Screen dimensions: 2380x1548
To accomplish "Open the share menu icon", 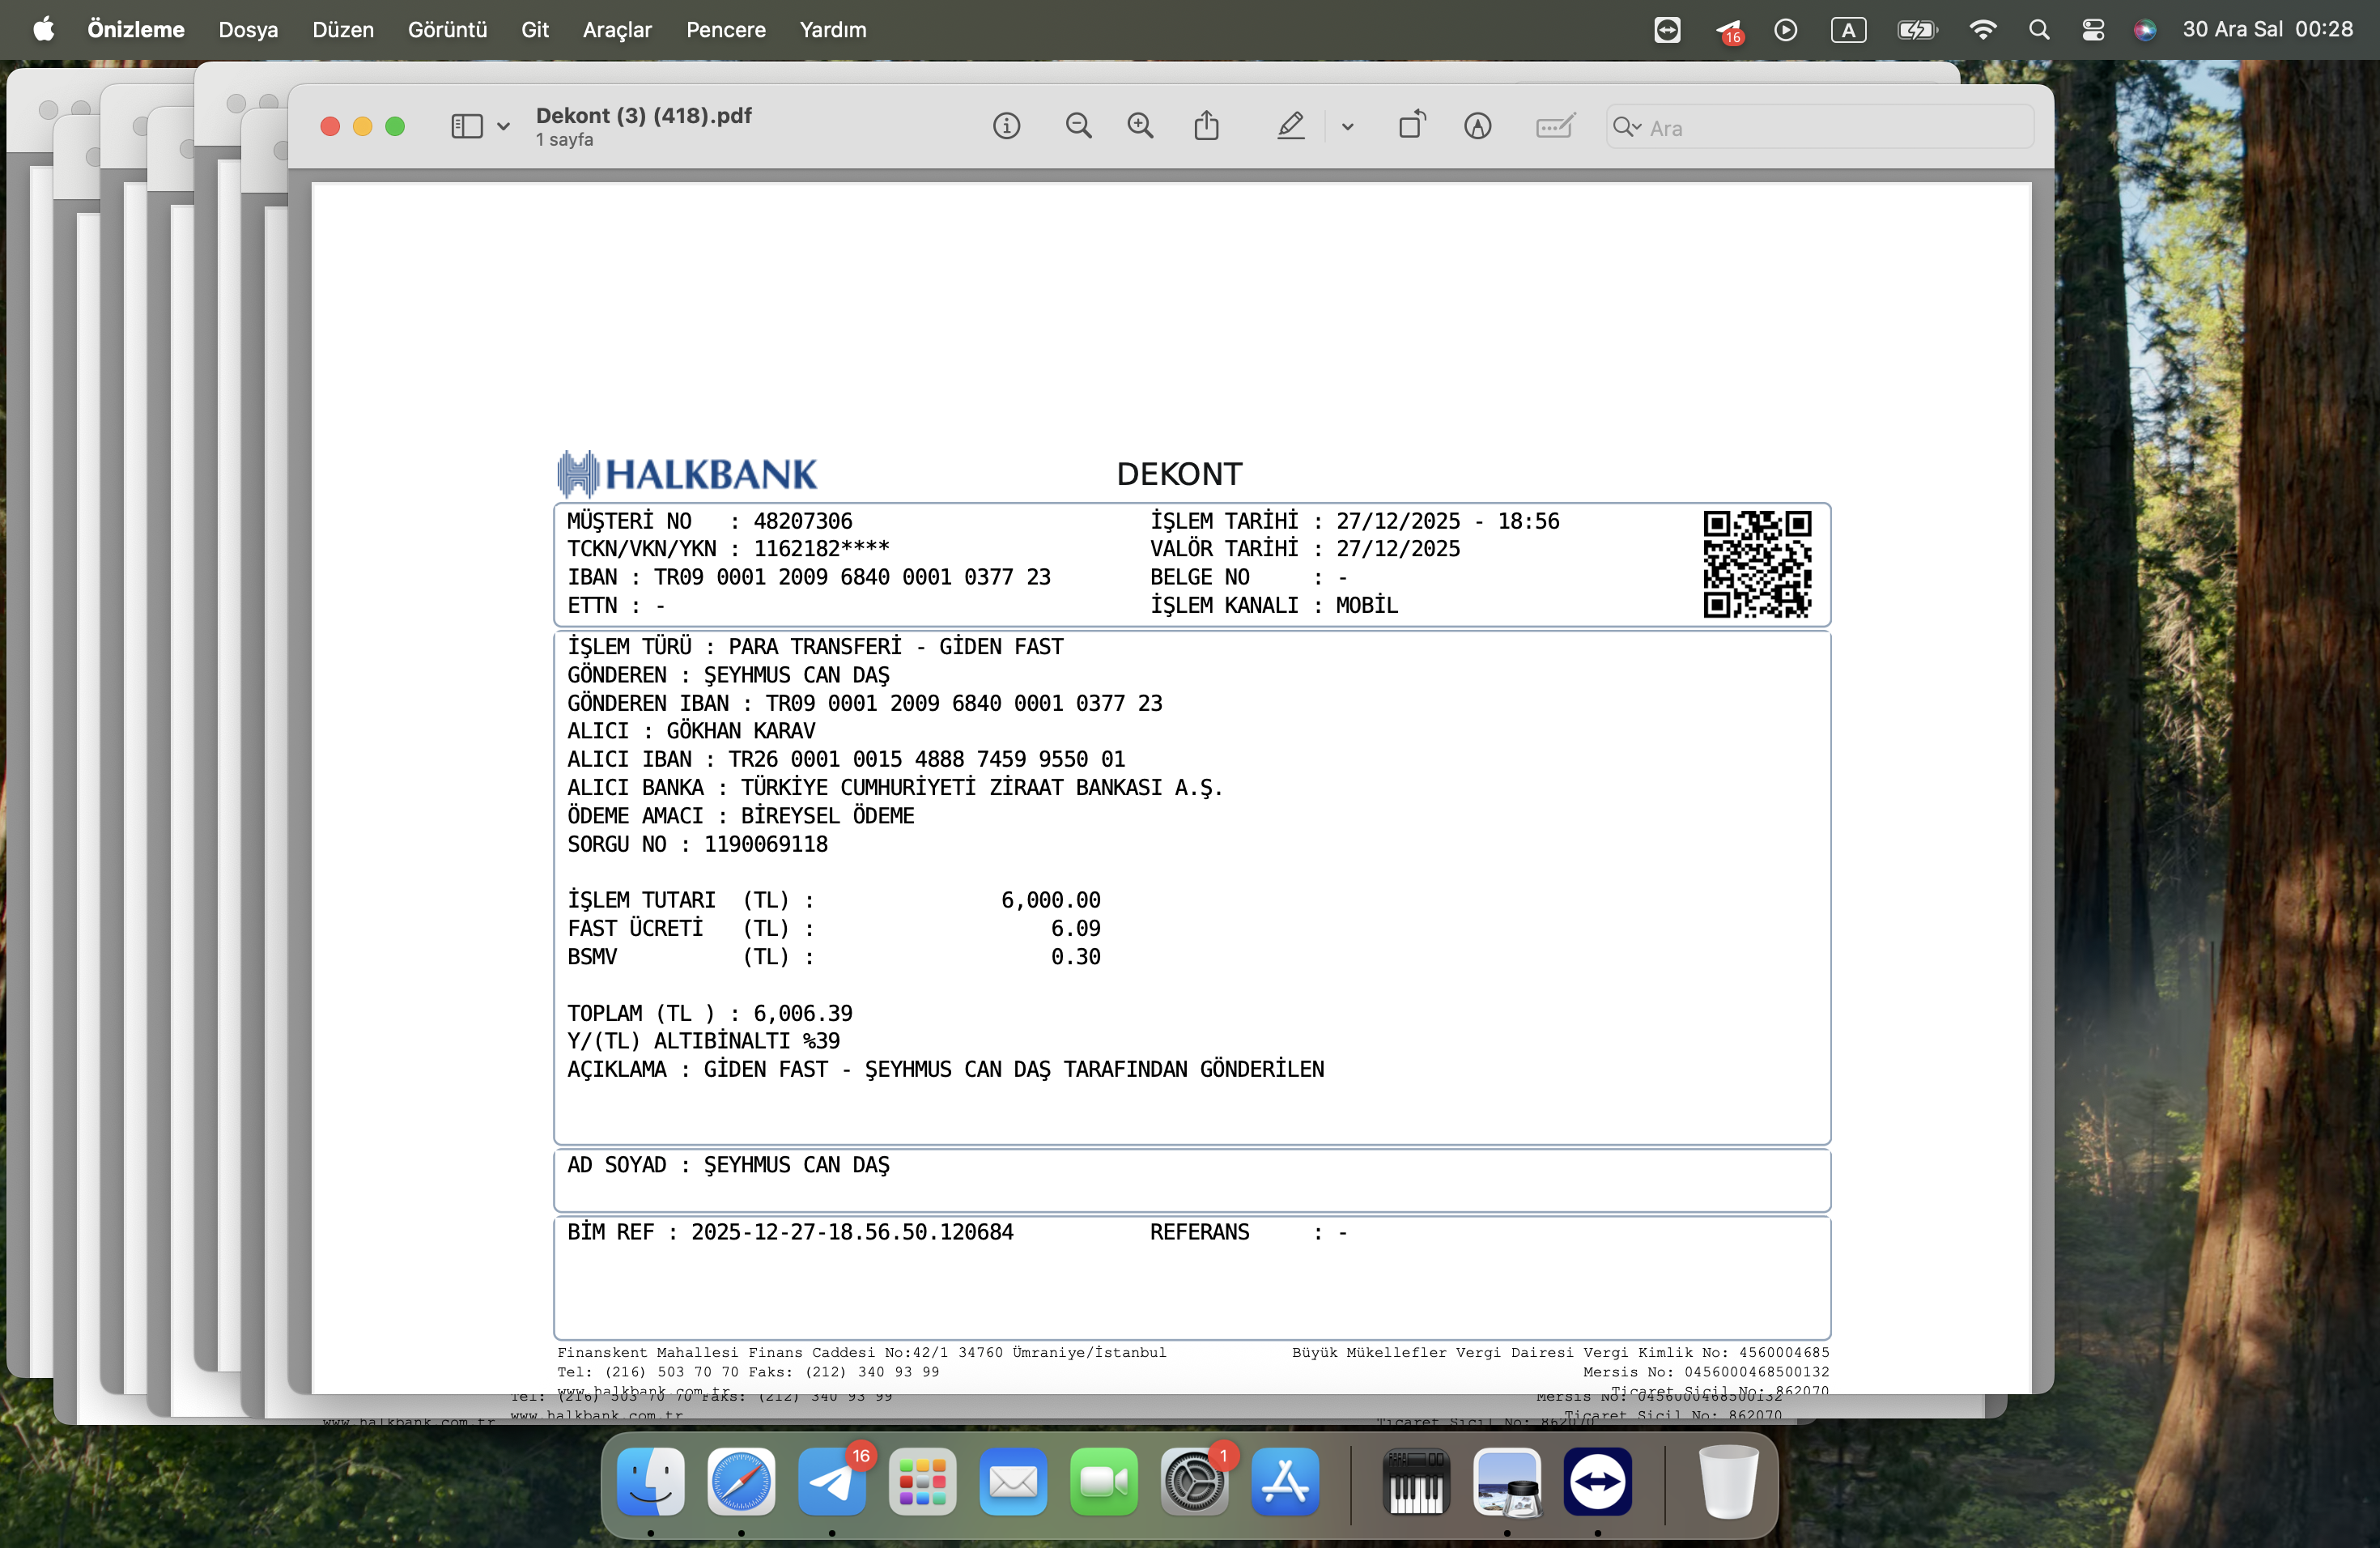I will (x=1206, y=126).
